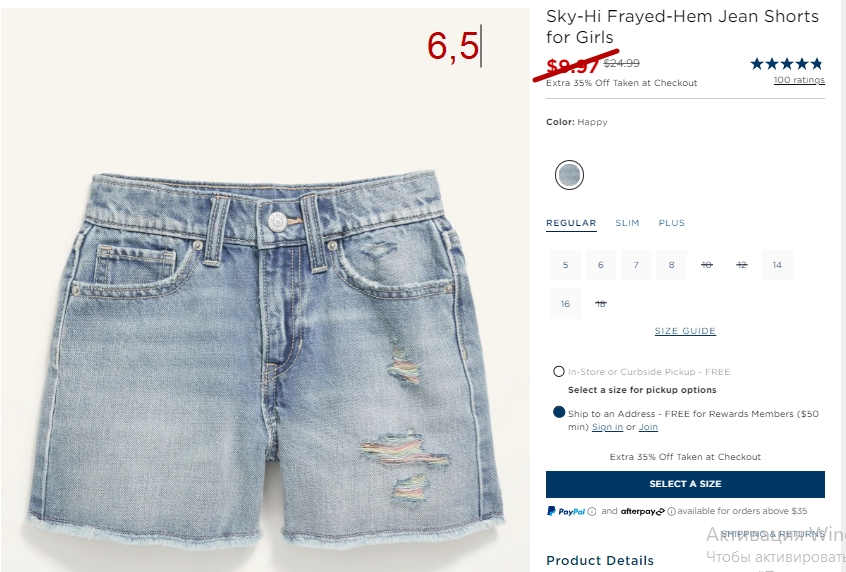The image size is (846, 572).
Task: Choose size 5
Action: point(565,265)
